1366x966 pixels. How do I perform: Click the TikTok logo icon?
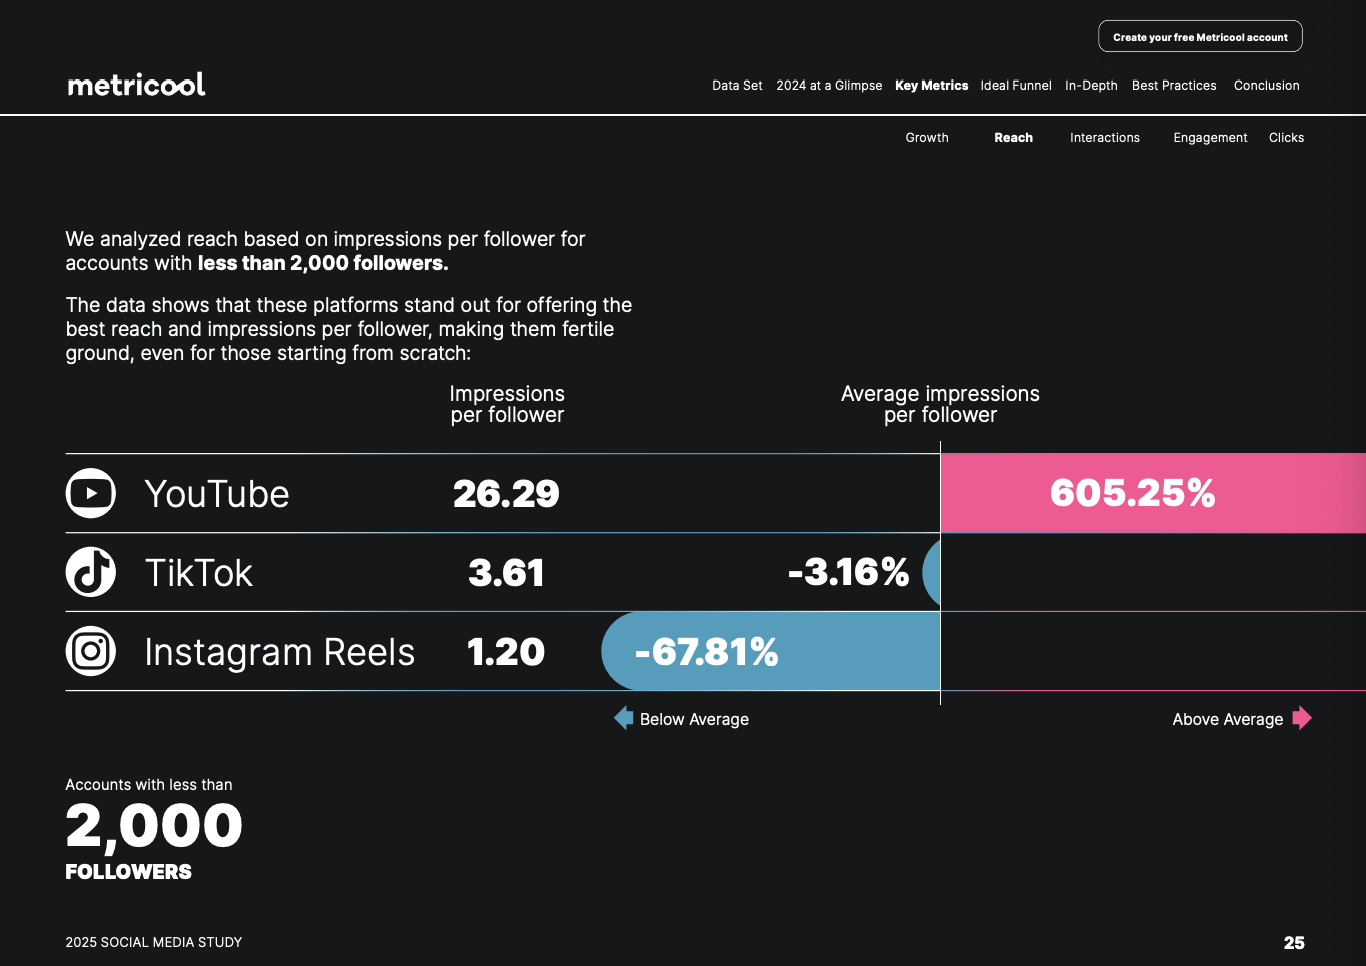point(91,572)
